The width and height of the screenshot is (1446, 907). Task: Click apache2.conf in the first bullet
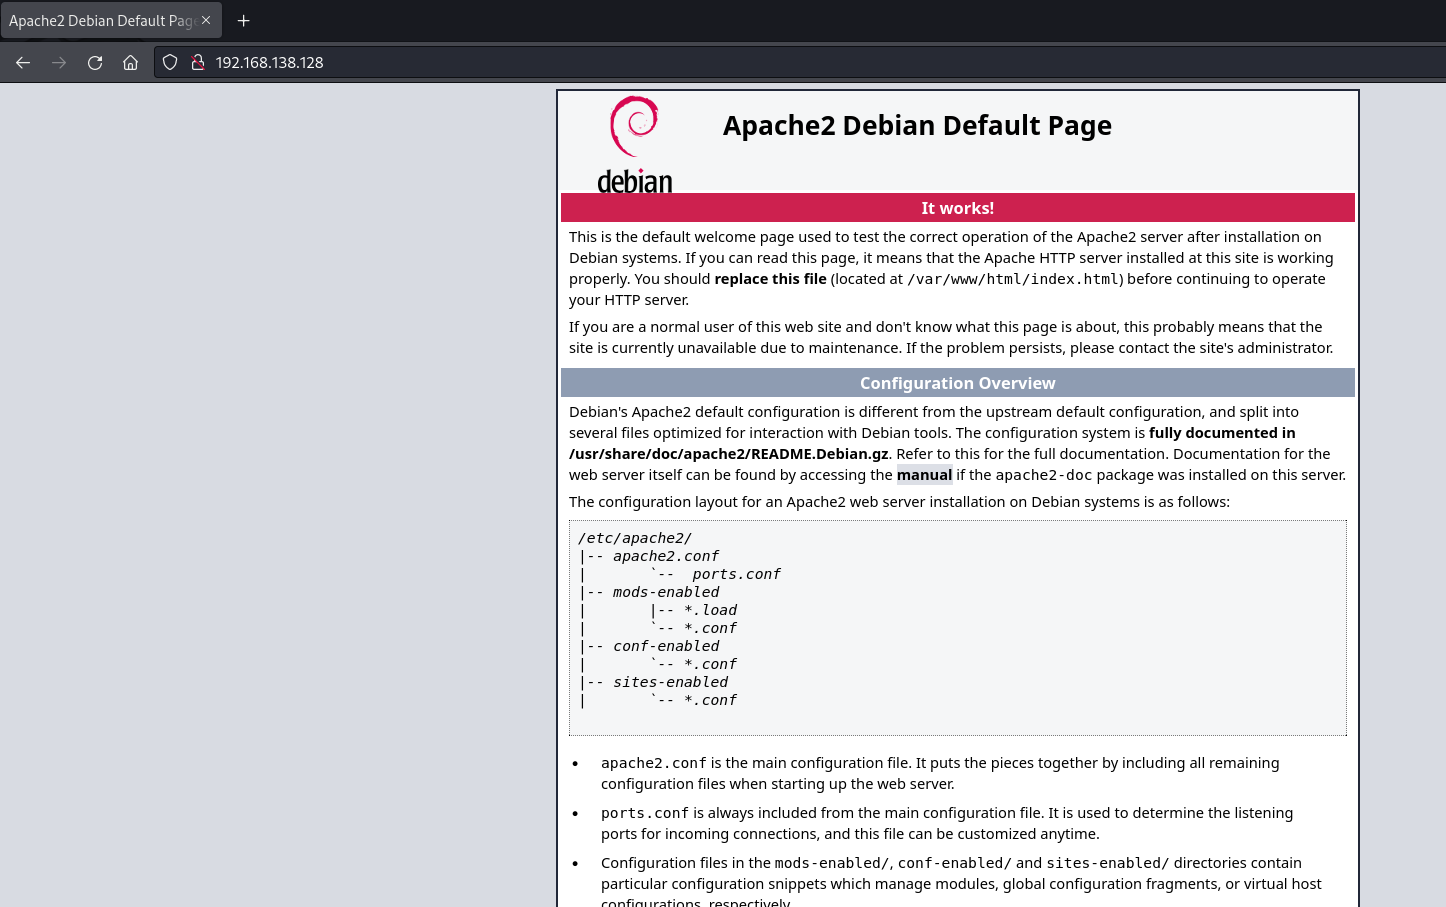654,763
